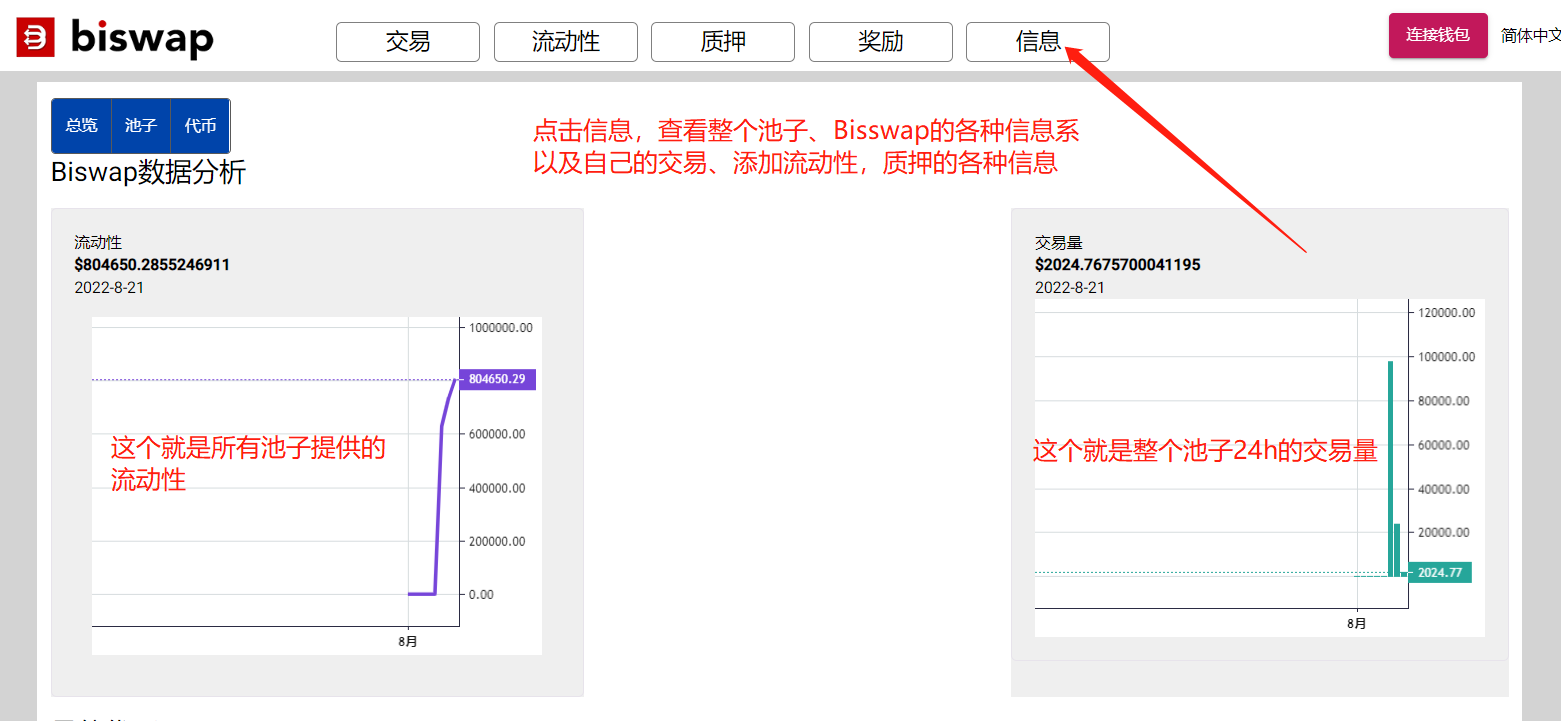The height and width of the screenshot is (721, 1561).
Task: Click the 2022-8-21 date under 交易量
Action: coord(1070,287)
